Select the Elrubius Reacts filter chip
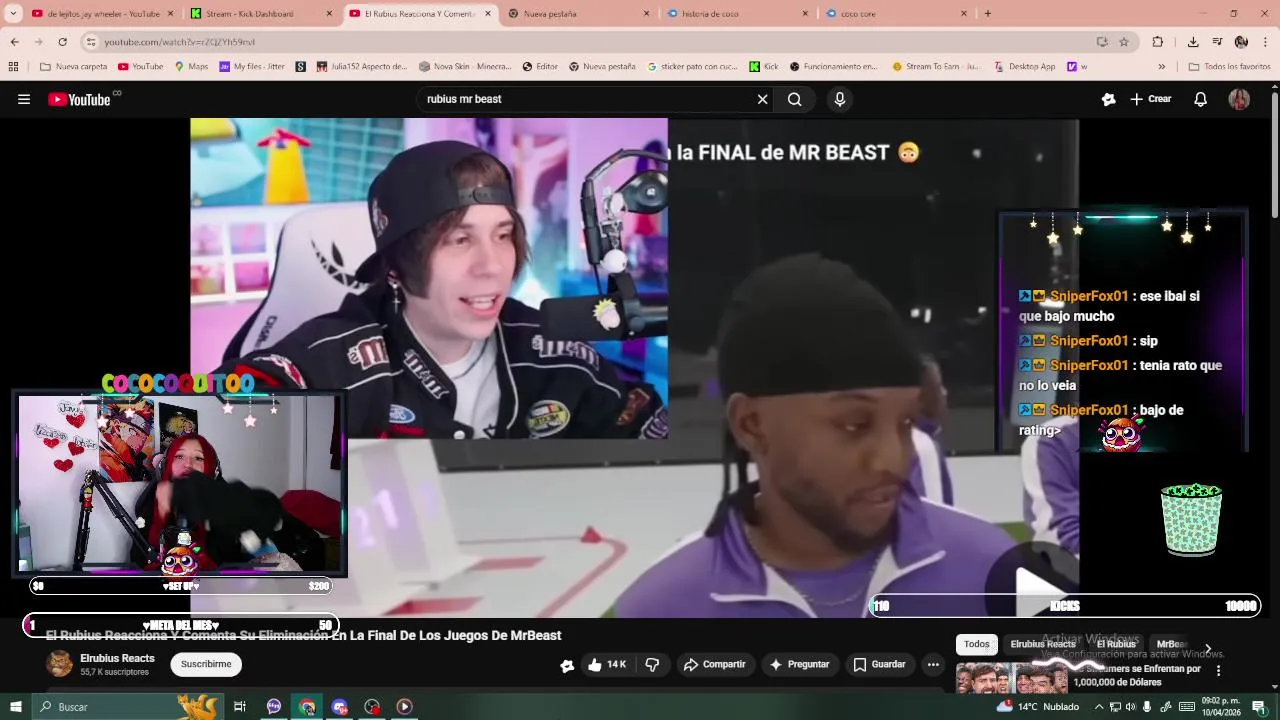The image size is (1280, 720). pos(1042,644)
